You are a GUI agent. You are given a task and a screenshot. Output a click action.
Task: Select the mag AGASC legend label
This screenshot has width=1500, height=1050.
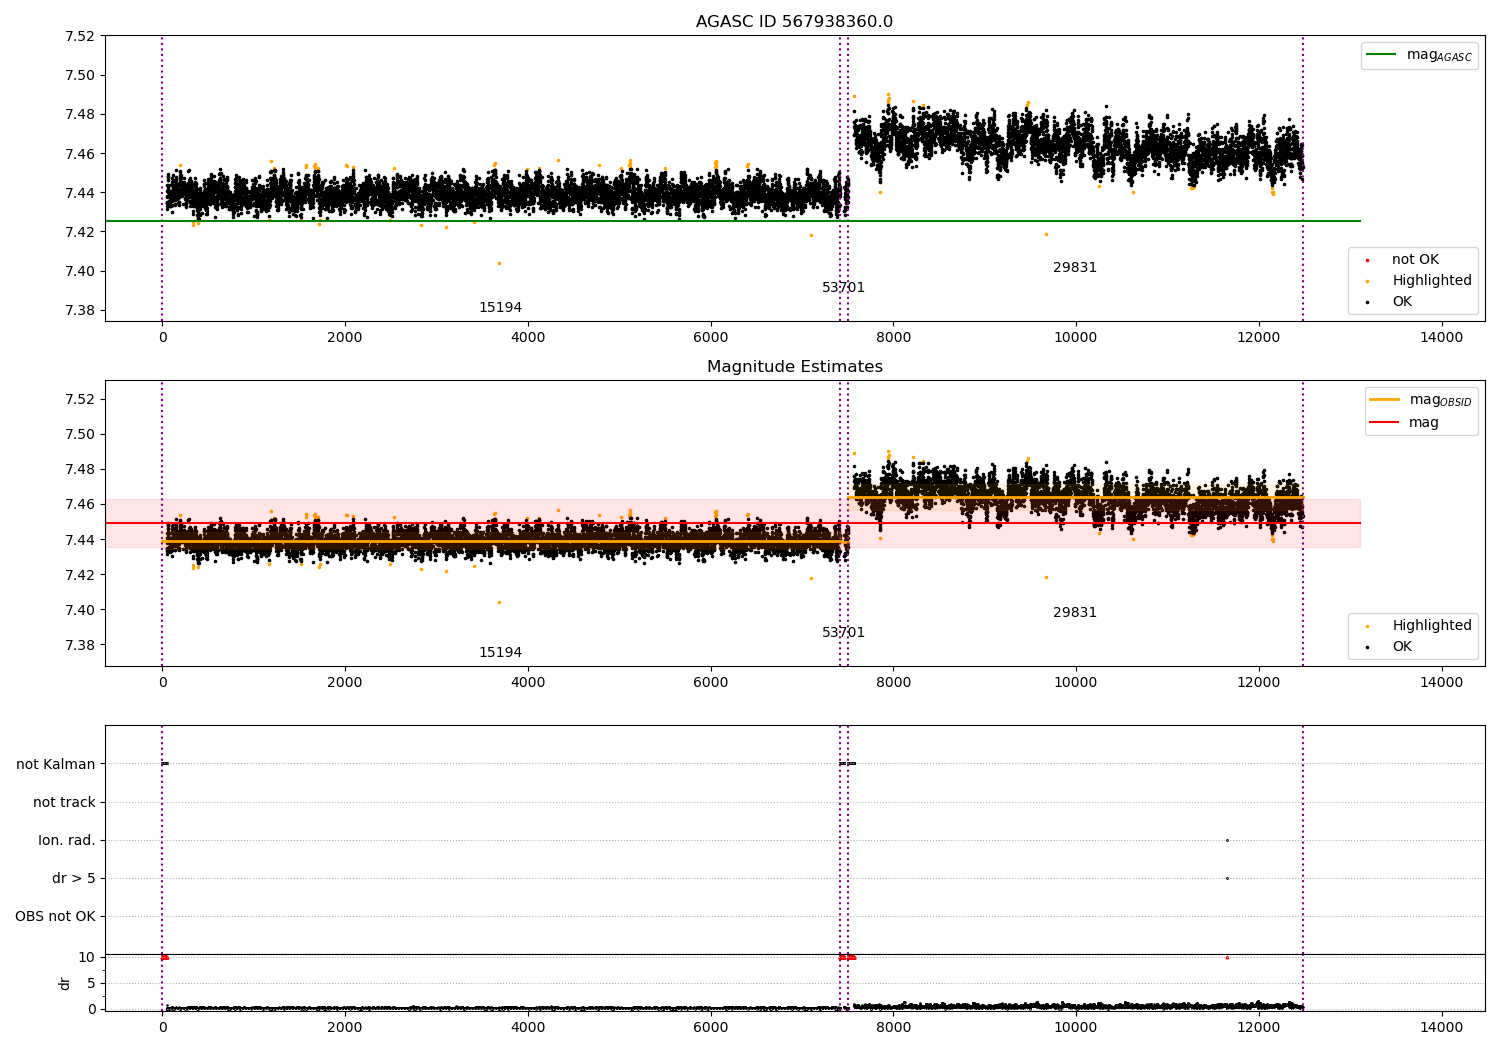pyautogui.click(x=1439, y=55)
